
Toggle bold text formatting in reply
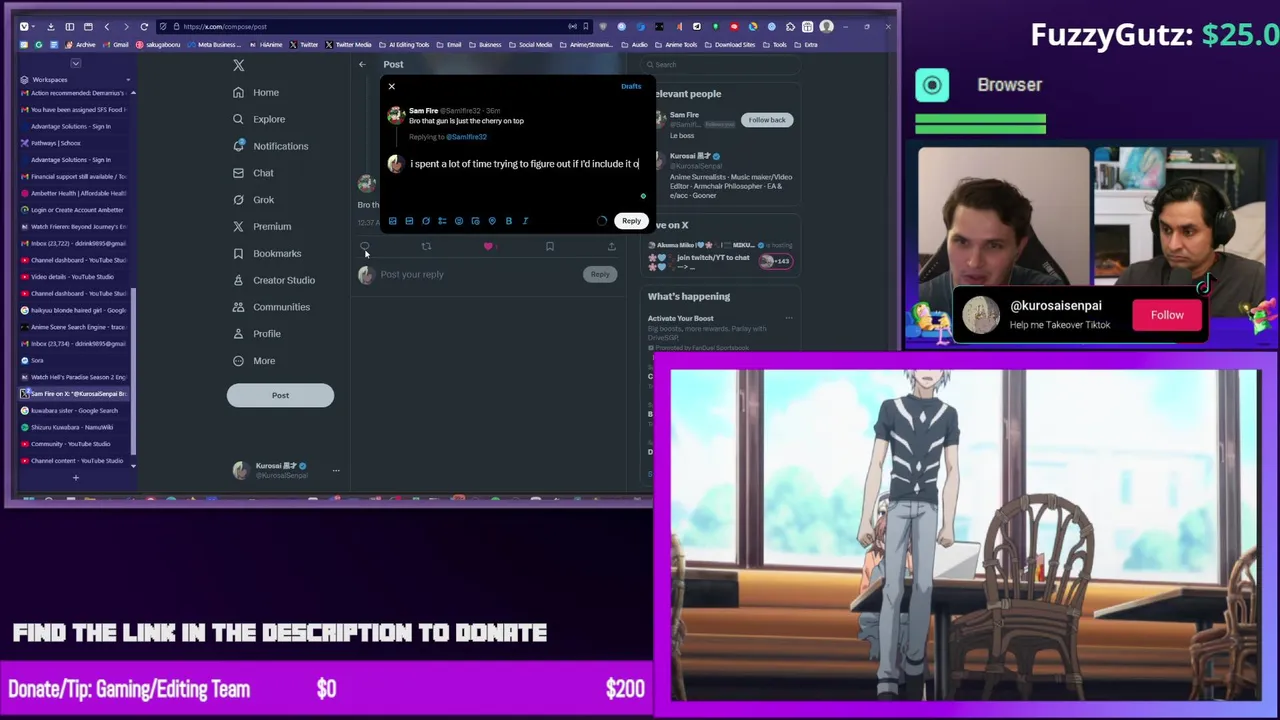[508, 221]
